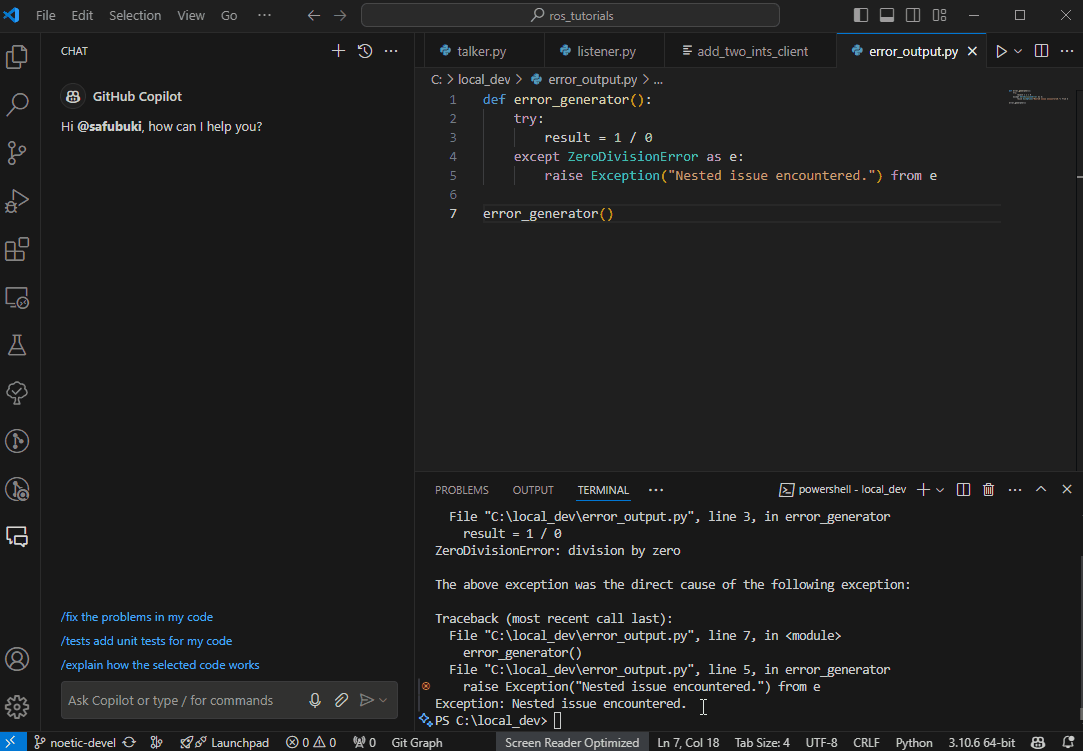Screen dimensions: 1083x751
Task: Synchronize changes icon in status bar
Action: click(x=129, y=742)
